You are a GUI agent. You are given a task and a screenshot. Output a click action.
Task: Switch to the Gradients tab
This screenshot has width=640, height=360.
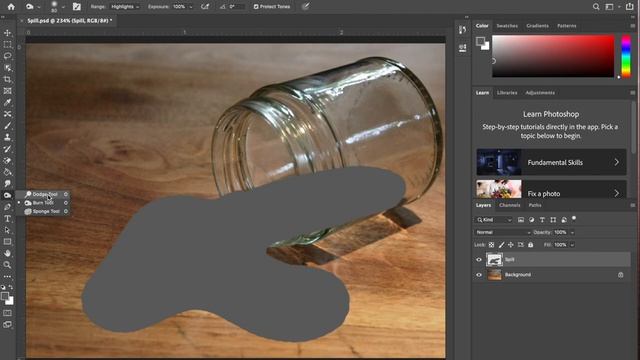tap(537, 26)
